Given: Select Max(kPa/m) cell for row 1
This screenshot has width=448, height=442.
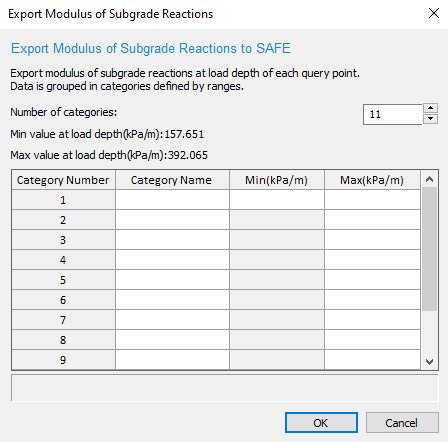Looking at the screenshot, I should click(372, 200).
